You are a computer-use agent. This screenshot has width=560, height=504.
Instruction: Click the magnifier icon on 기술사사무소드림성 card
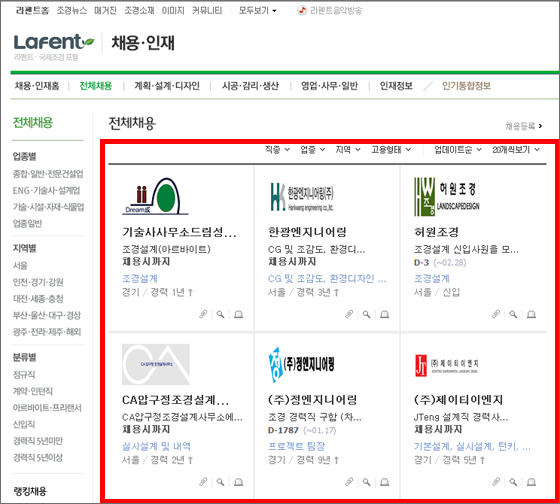click(x=221, y=314)
